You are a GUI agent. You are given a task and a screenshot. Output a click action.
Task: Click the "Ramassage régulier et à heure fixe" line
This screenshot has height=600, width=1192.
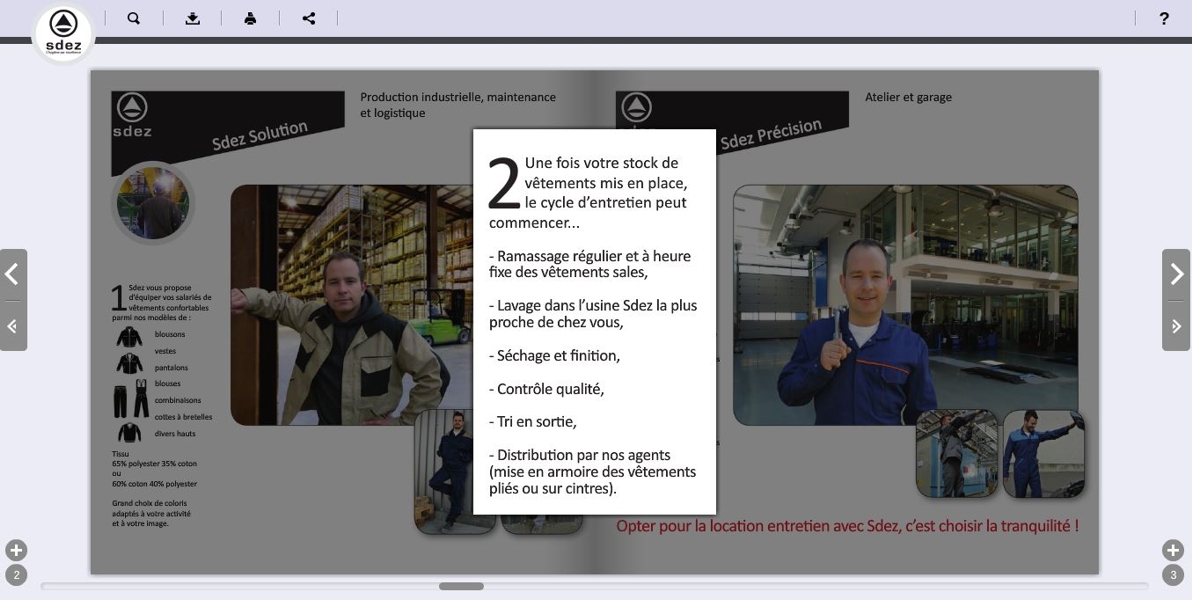590,264
